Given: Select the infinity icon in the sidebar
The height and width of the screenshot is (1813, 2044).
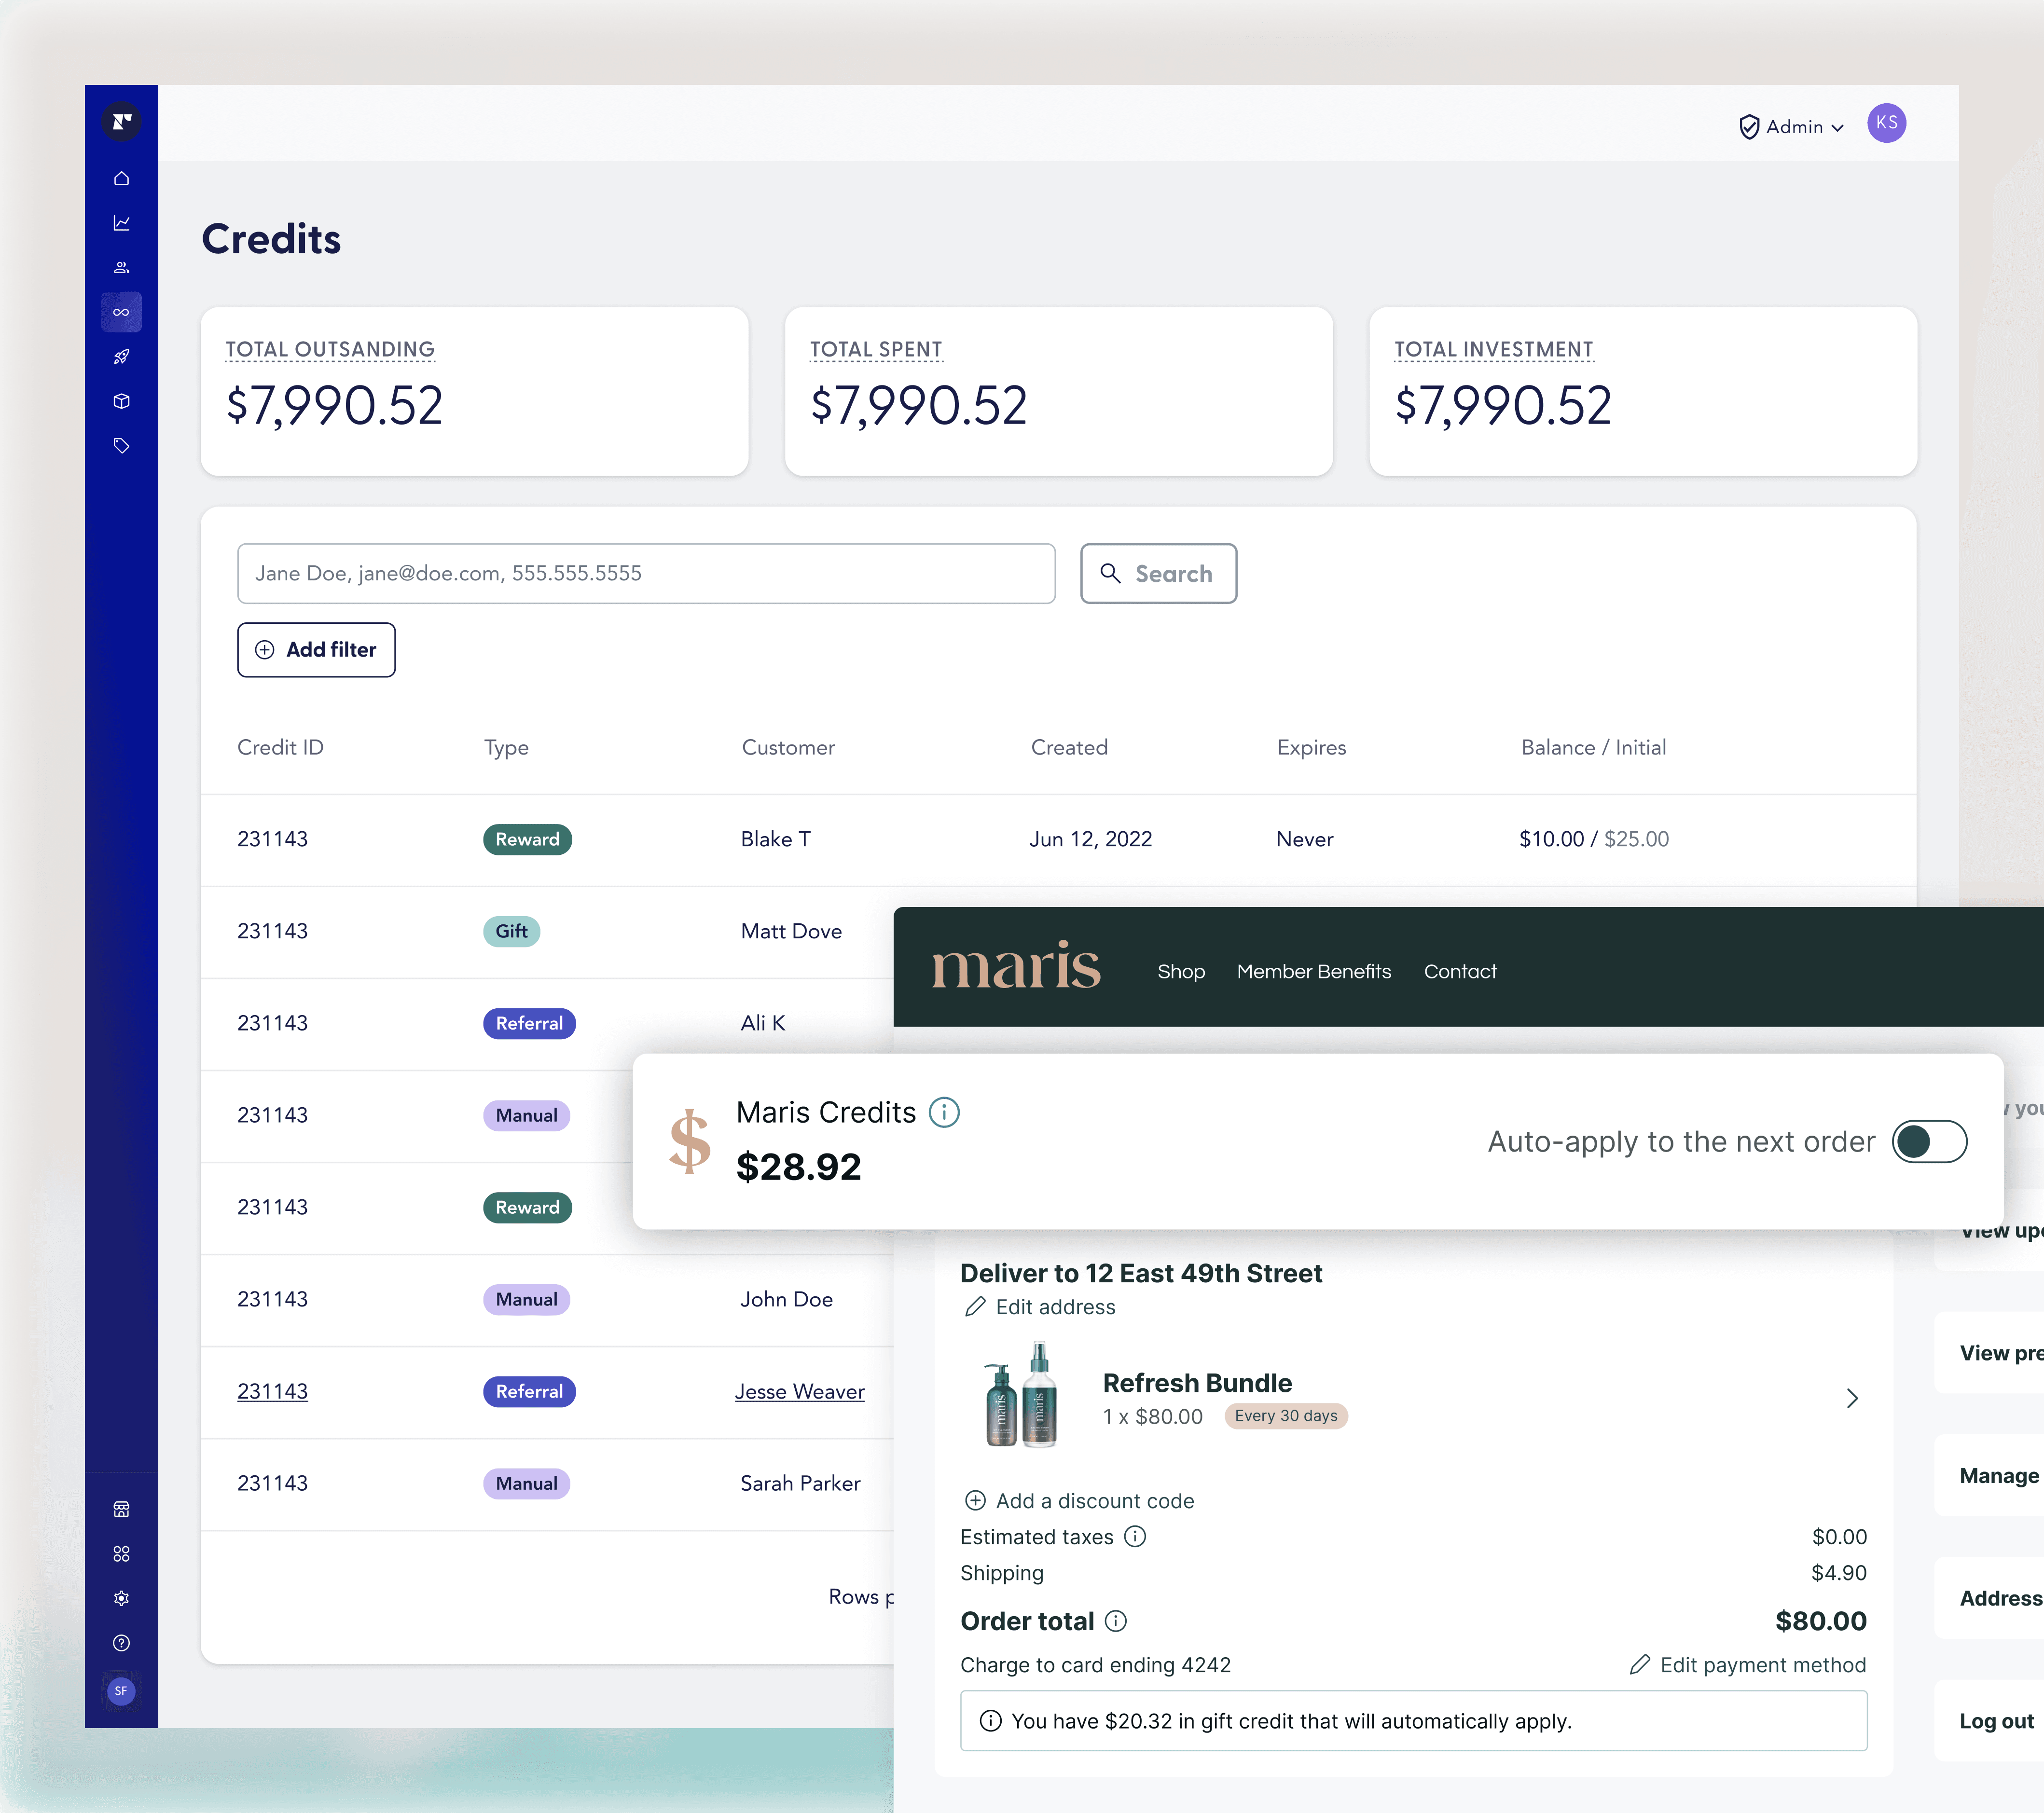Looking at the screenshot, I should (x=121, y=312).
